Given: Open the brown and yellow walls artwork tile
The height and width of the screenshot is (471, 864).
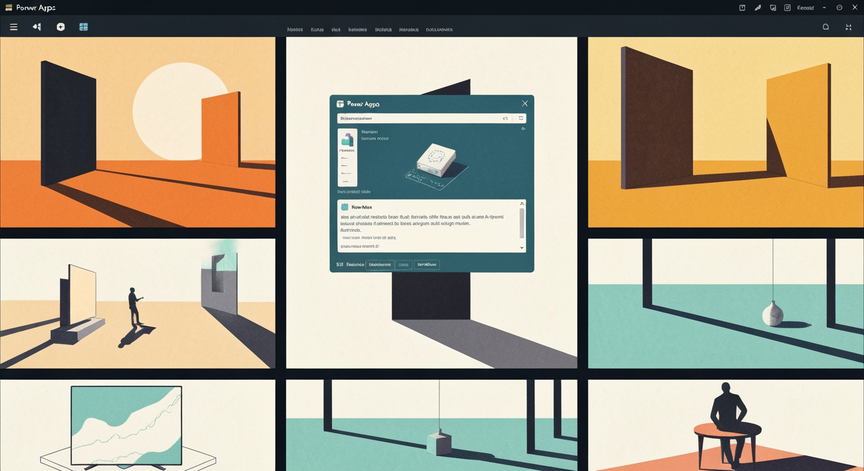Looking at the screenshot, I should (x=726, y=132).
